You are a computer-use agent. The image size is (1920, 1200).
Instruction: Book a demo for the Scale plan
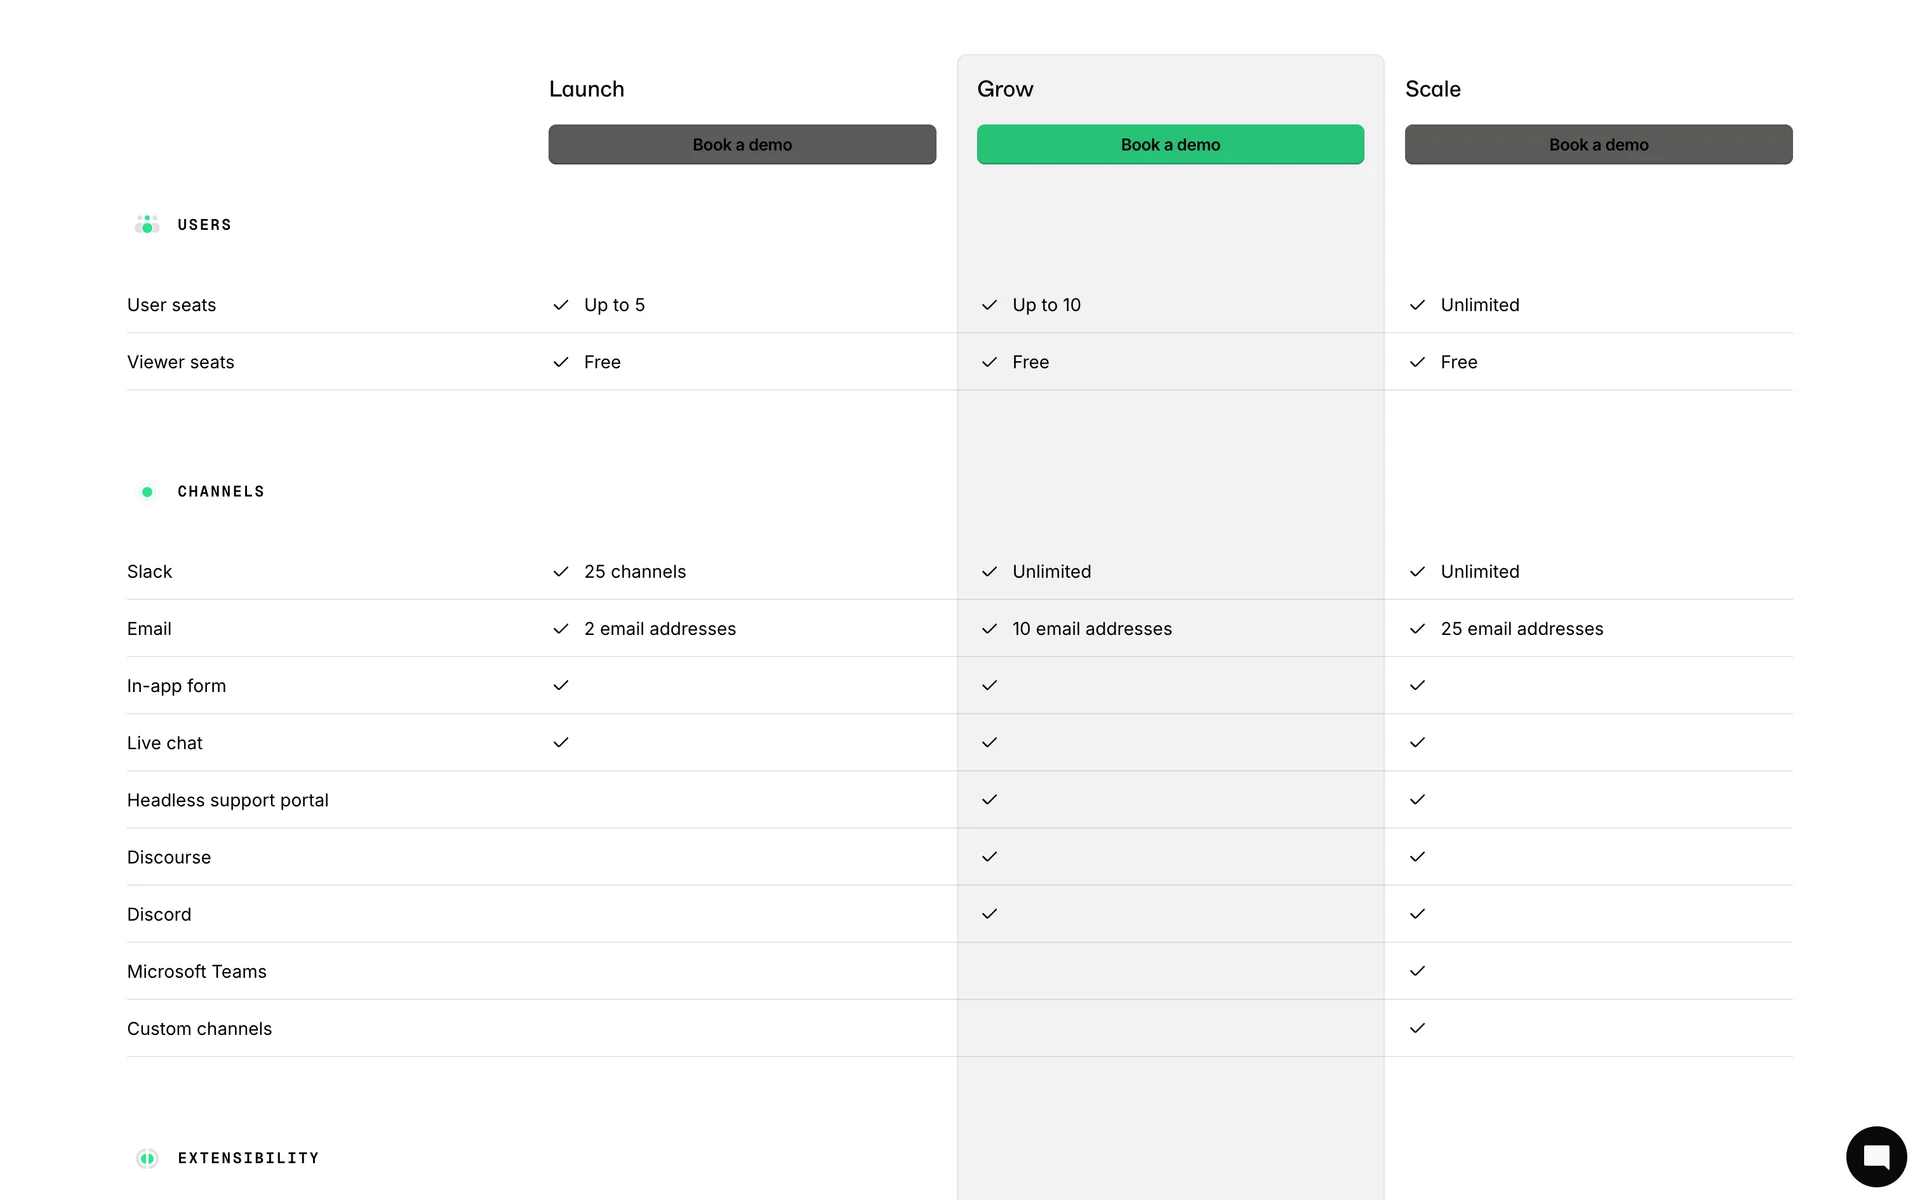[x=1598, y=145]
